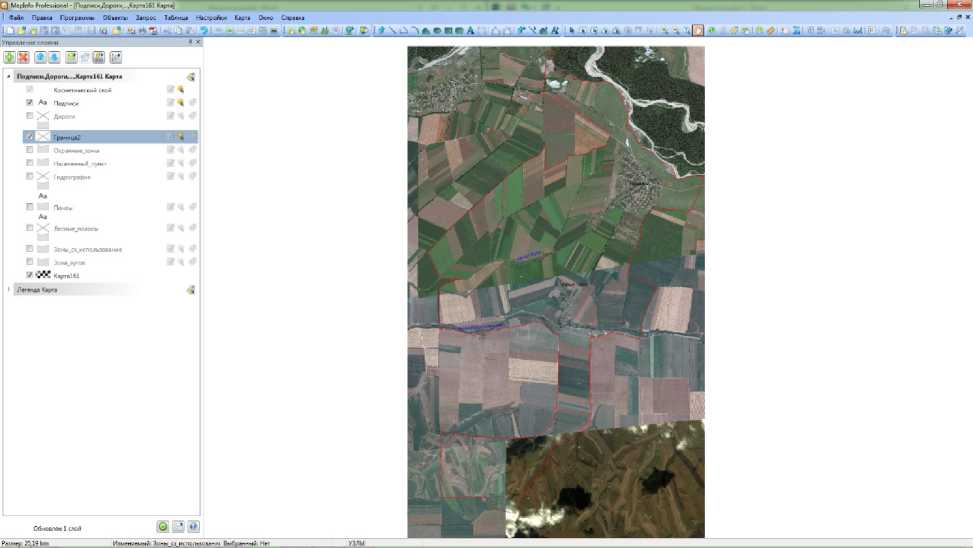Select the Зоны_с/х_использования layer name
Screen dimensions: 973x548
coord(88,249)
